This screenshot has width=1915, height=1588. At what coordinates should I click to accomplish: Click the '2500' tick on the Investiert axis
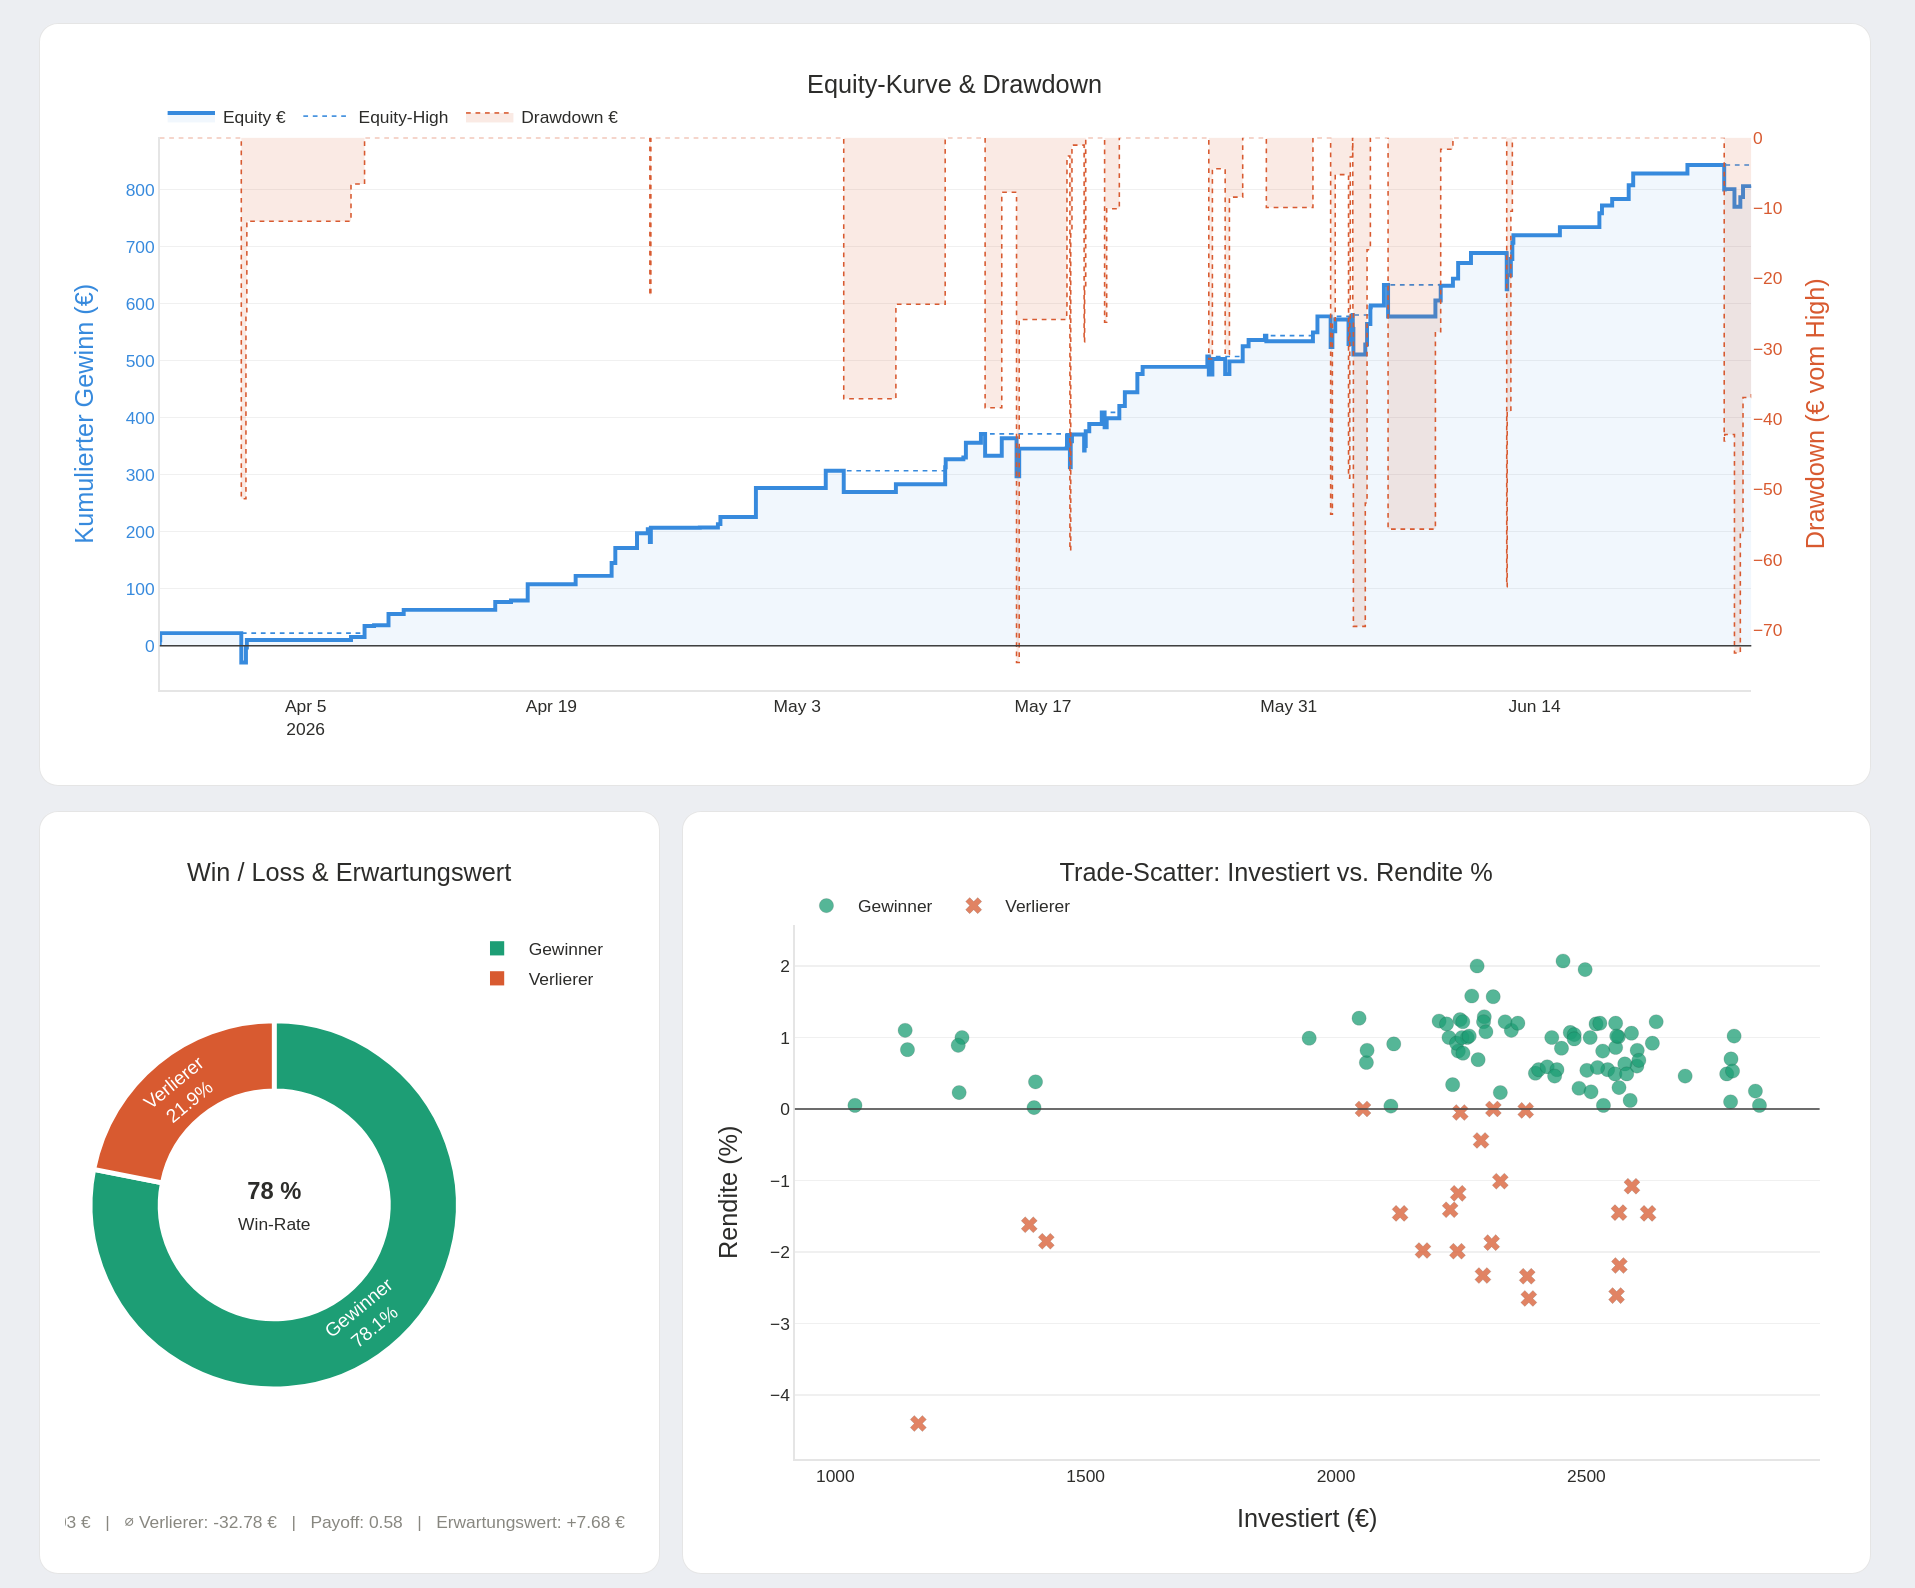click(1586, 1476)
